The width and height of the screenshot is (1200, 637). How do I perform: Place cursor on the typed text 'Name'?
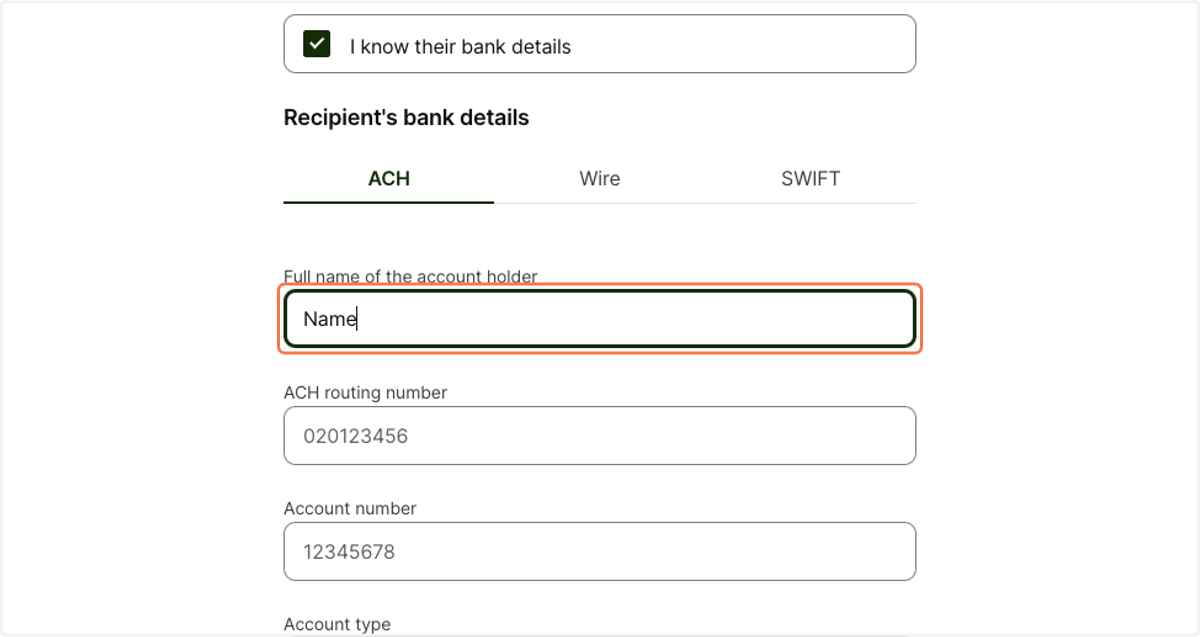[x=330, y=319]
